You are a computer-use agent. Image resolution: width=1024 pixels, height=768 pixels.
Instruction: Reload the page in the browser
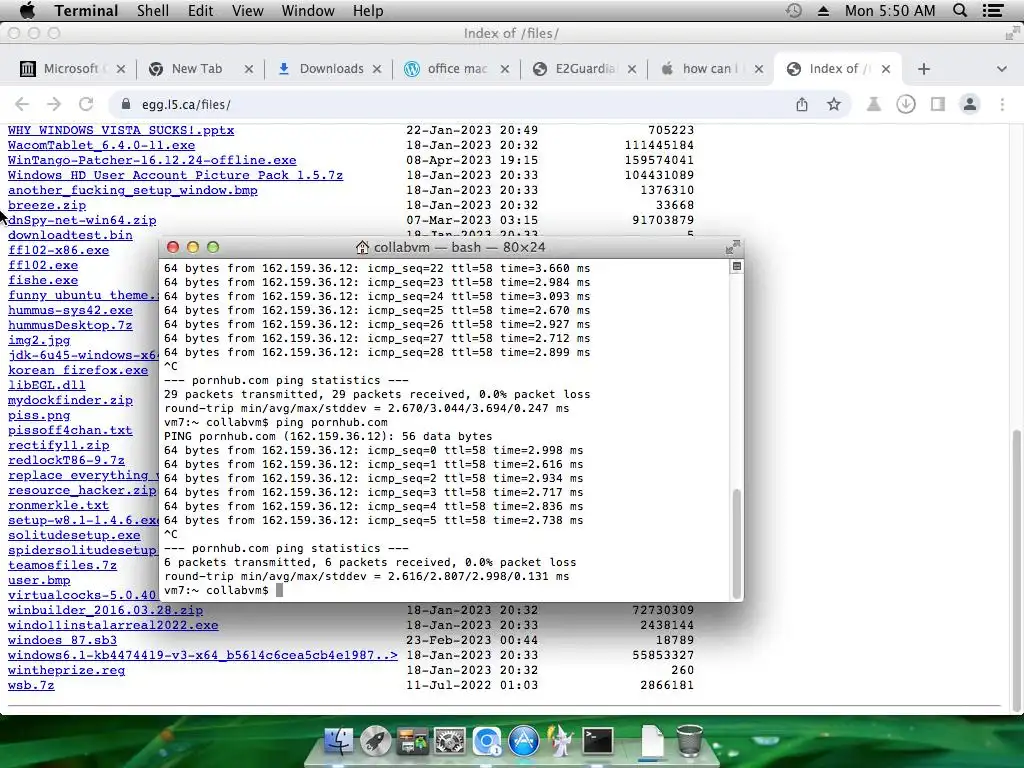click(86, 104)
